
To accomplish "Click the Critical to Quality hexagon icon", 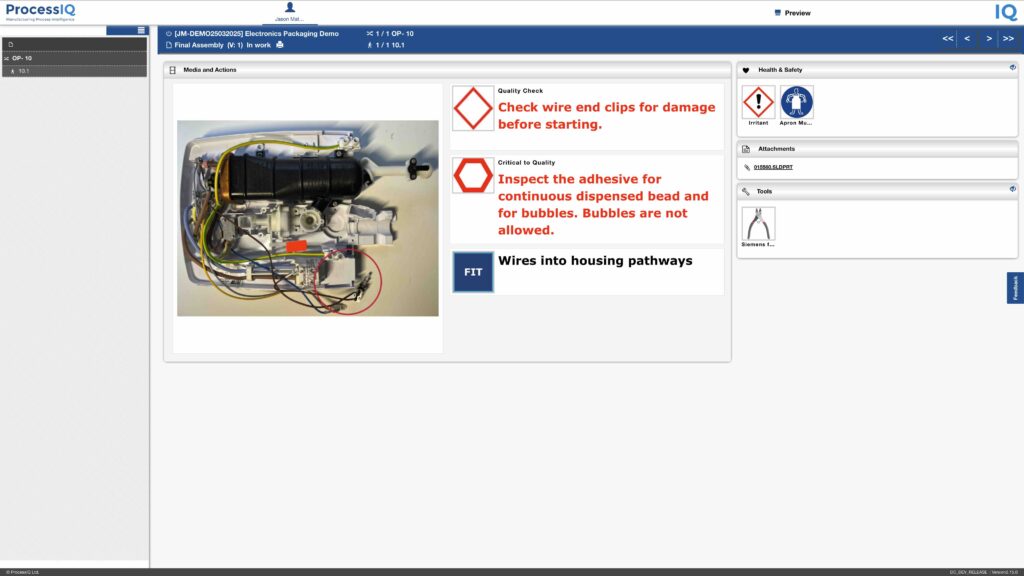I will click(x=473, y=176).
